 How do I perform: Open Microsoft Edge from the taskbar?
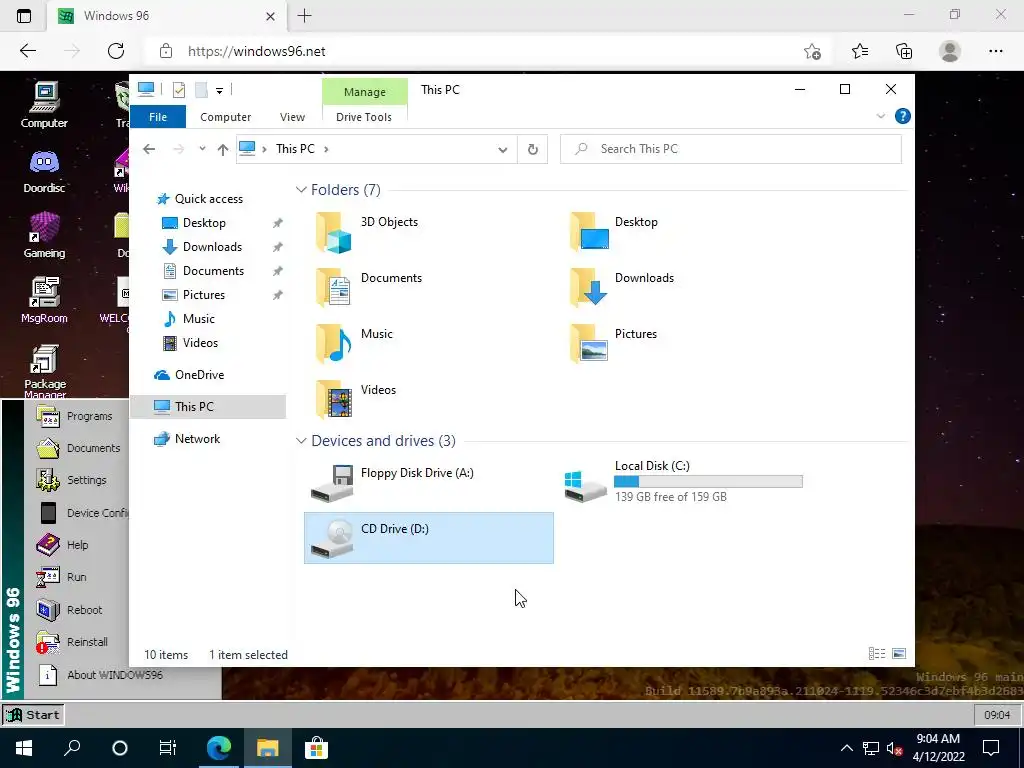coord(219,748)
